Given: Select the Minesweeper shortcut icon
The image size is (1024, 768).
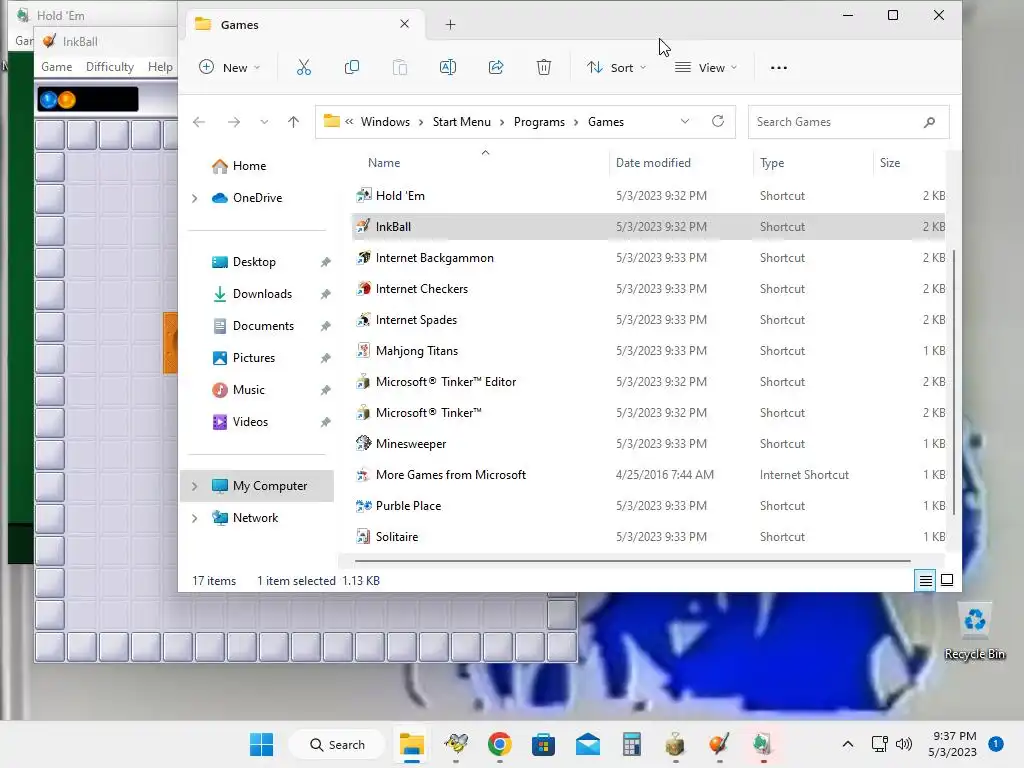Looking at the screenshot, I should [x=363, y=443].
